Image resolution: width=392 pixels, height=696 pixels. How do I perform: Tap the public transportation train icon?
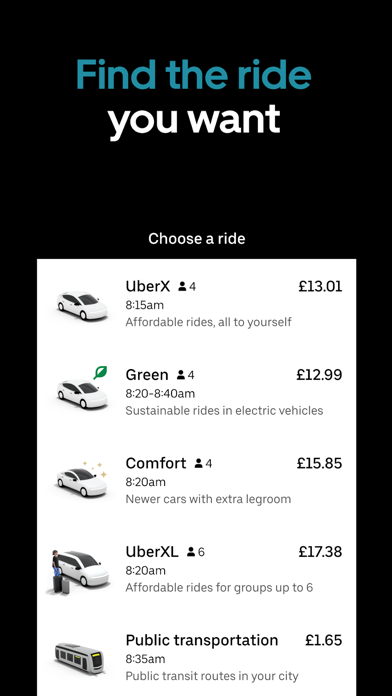80,658
